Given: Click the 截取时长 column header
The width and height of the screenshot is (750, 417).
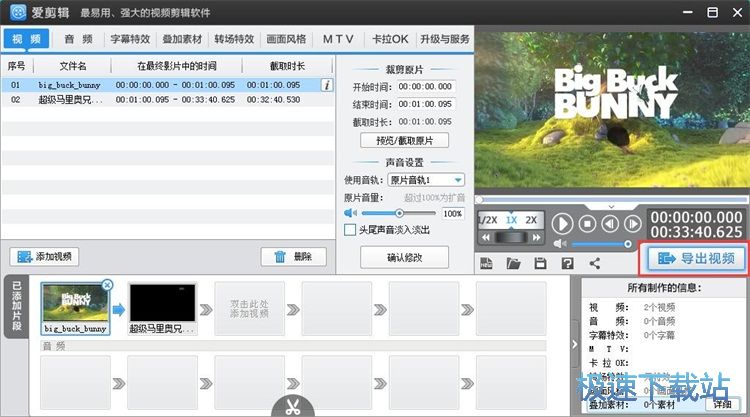Looking at the screenshot, I should [287, 66].
